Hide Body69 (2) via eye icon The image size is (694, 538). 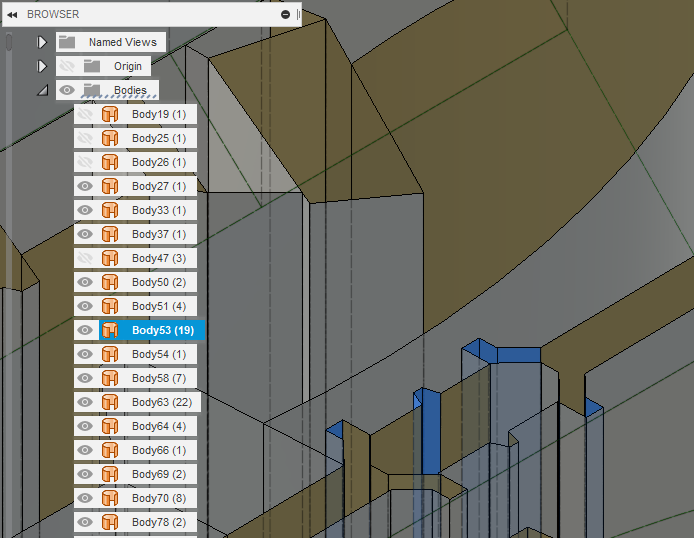pyautogui.click(x=85, y=474)
